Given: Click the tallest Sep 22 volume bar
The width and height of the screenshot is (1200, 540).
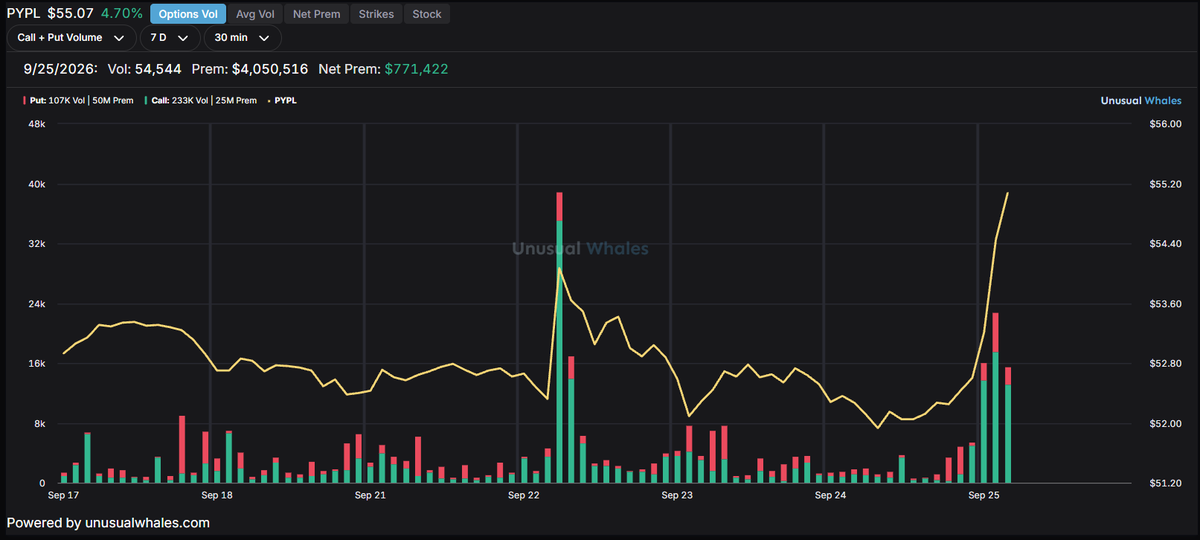Looking at the screenshot, I should pos(560,338).
